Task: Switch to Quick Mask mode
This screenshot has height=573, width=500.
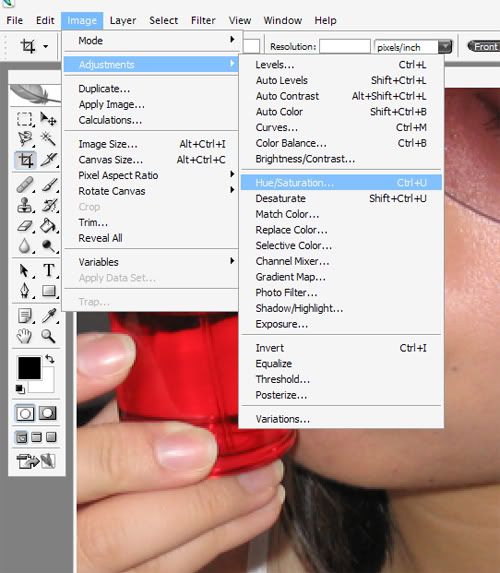Action: (x=48, y=414)
